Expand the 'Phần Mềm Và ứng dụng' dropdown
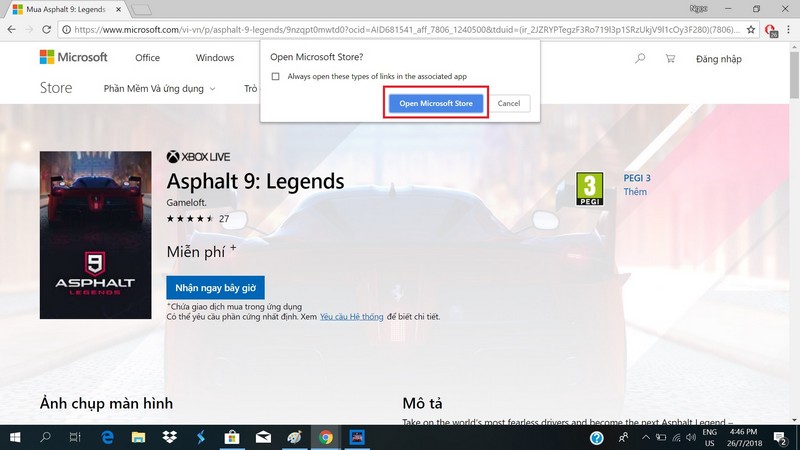Image resolution: width=800 pixels, height=450 pixels. (x=159, y=89)
